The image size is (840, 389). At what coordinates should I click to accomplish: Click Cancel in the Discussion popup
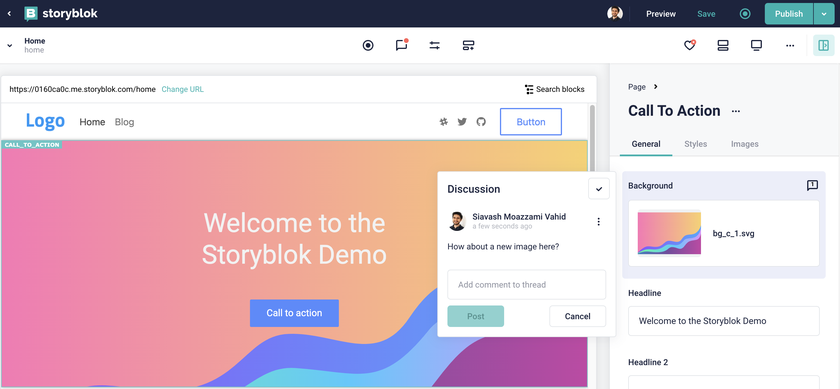578,316
